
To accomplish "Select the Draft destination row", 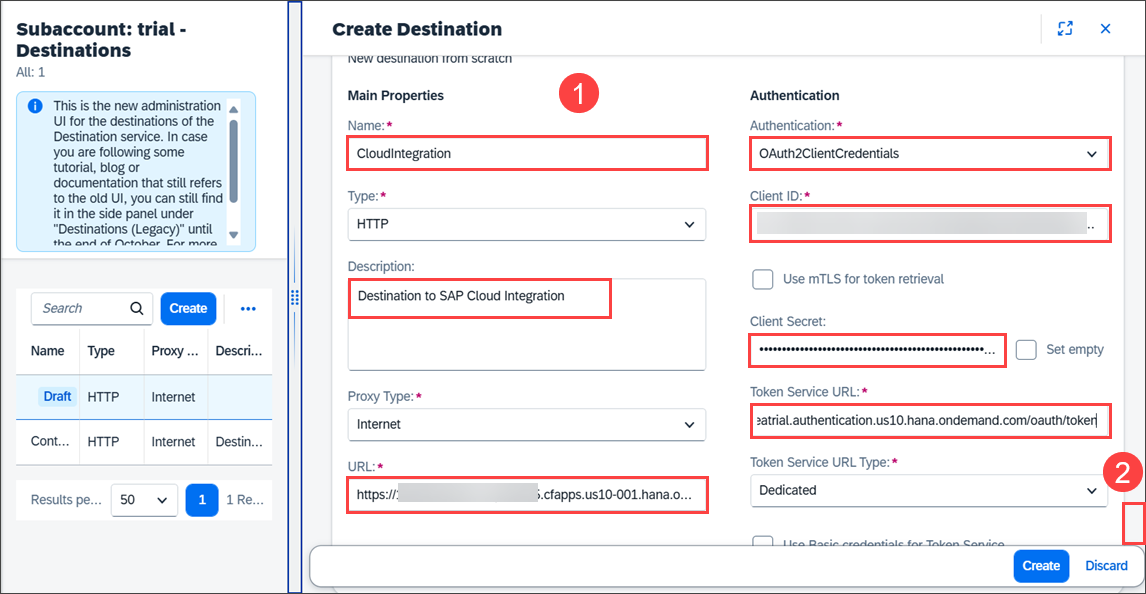I will pyautogui.click(x=144, y=397).
